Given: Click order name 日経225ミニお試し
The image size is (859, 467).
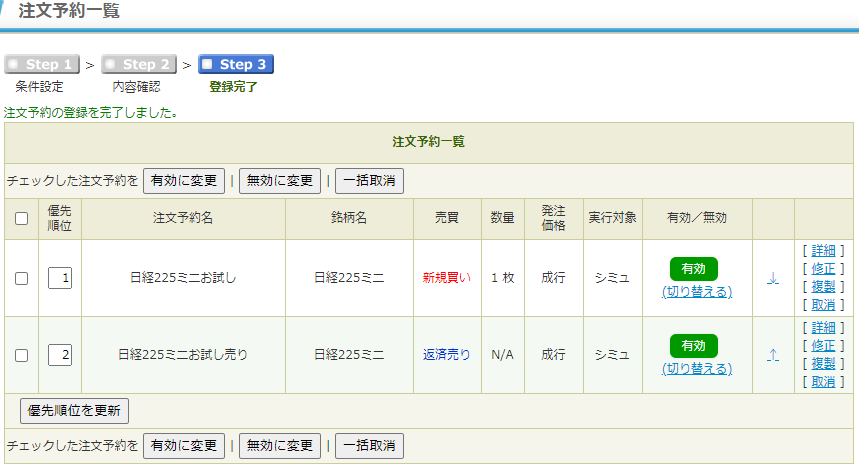Looking at the screenshot, I should 183,278.
